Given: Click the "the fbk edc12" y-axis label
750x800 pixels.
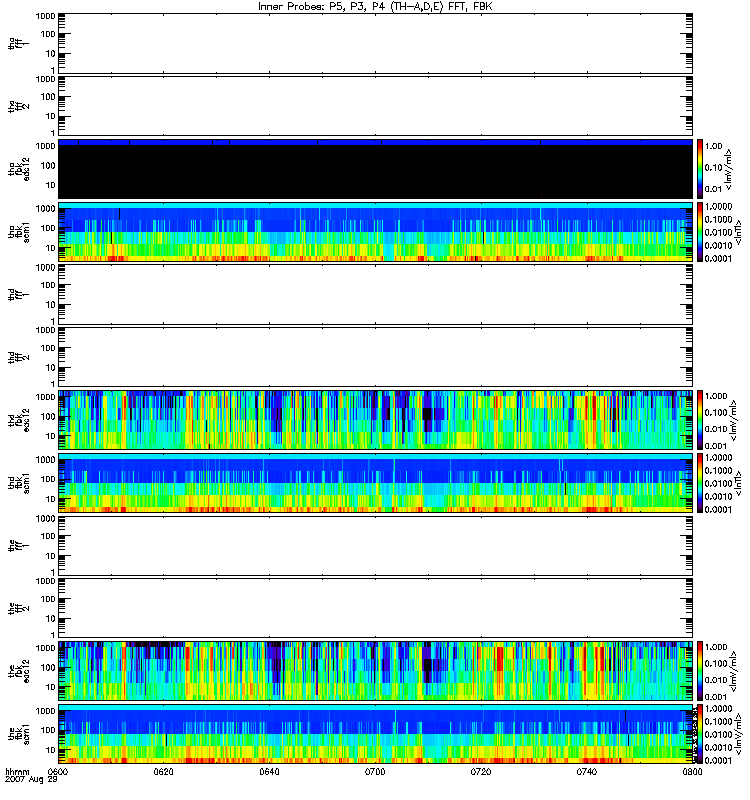Looking at the screenshot, I should [18, 671].
